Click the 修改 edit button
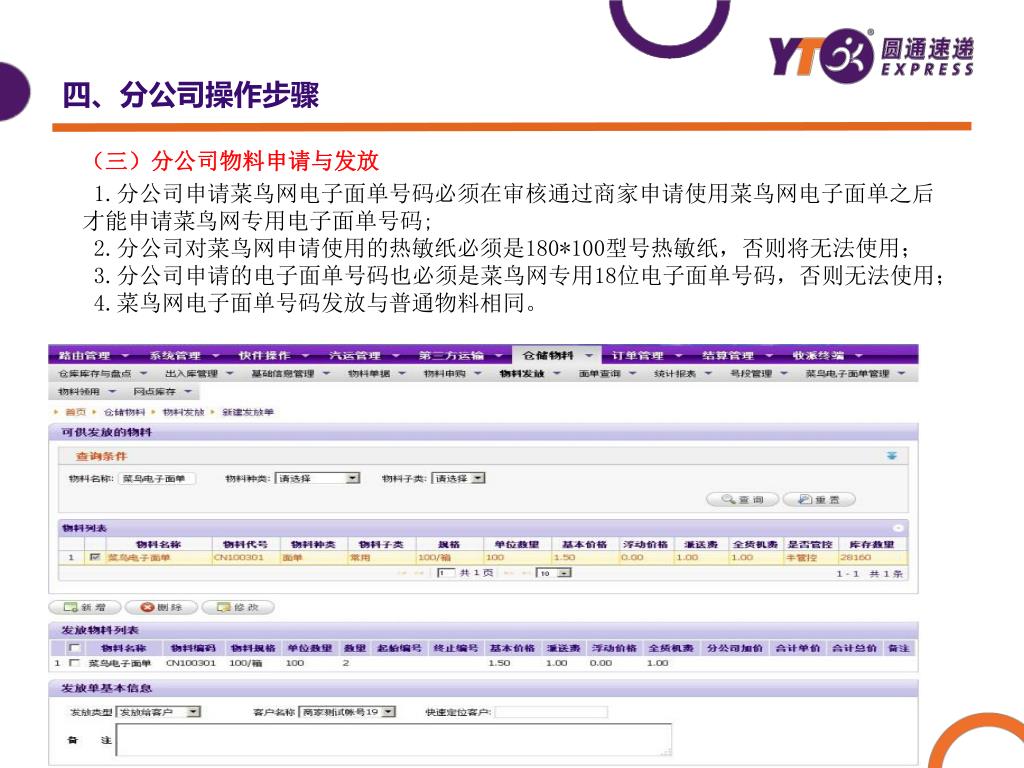This screenshot has width=1024, height=768. [x=238, y=607]
